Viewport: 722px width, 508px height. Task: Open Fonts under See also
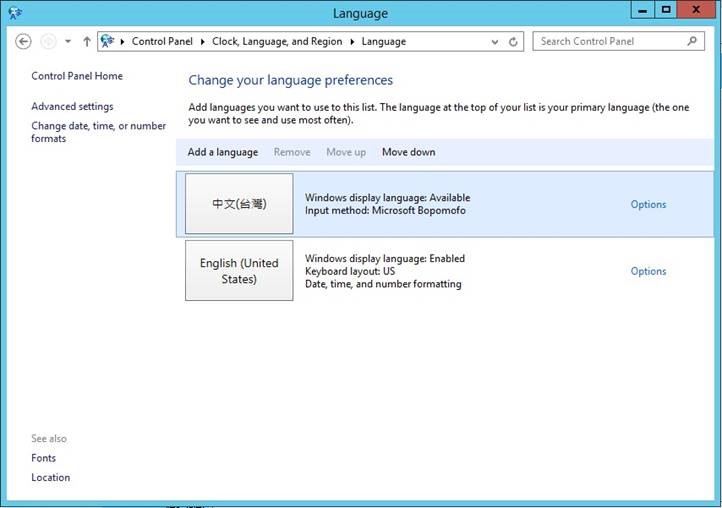[43, 458]
